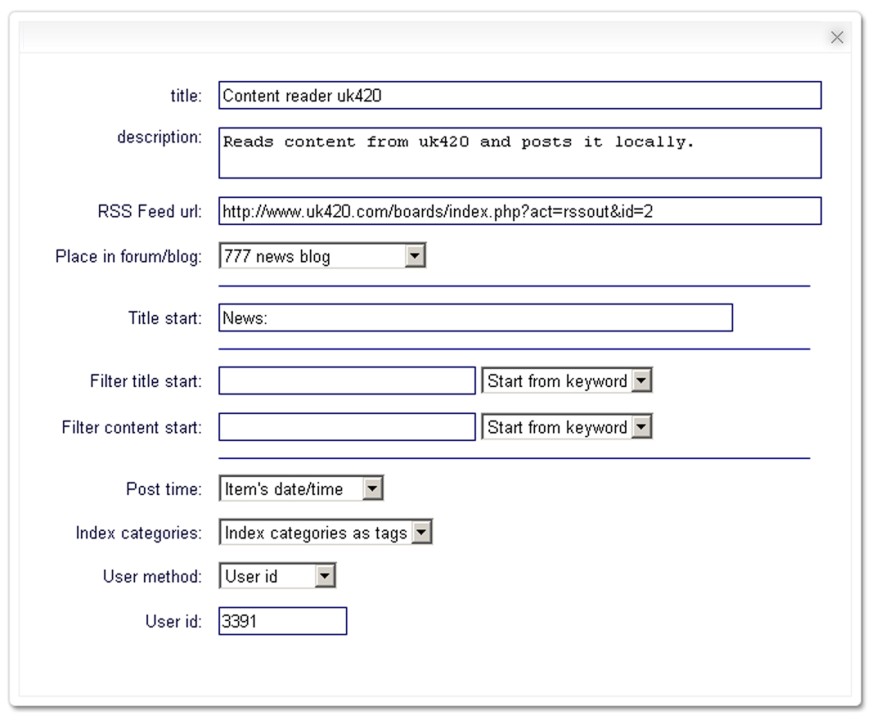The height and width of the screenshot is (720, 872).
Task: Click the User id field showing 3391
Action: click(x=282, y=621)
